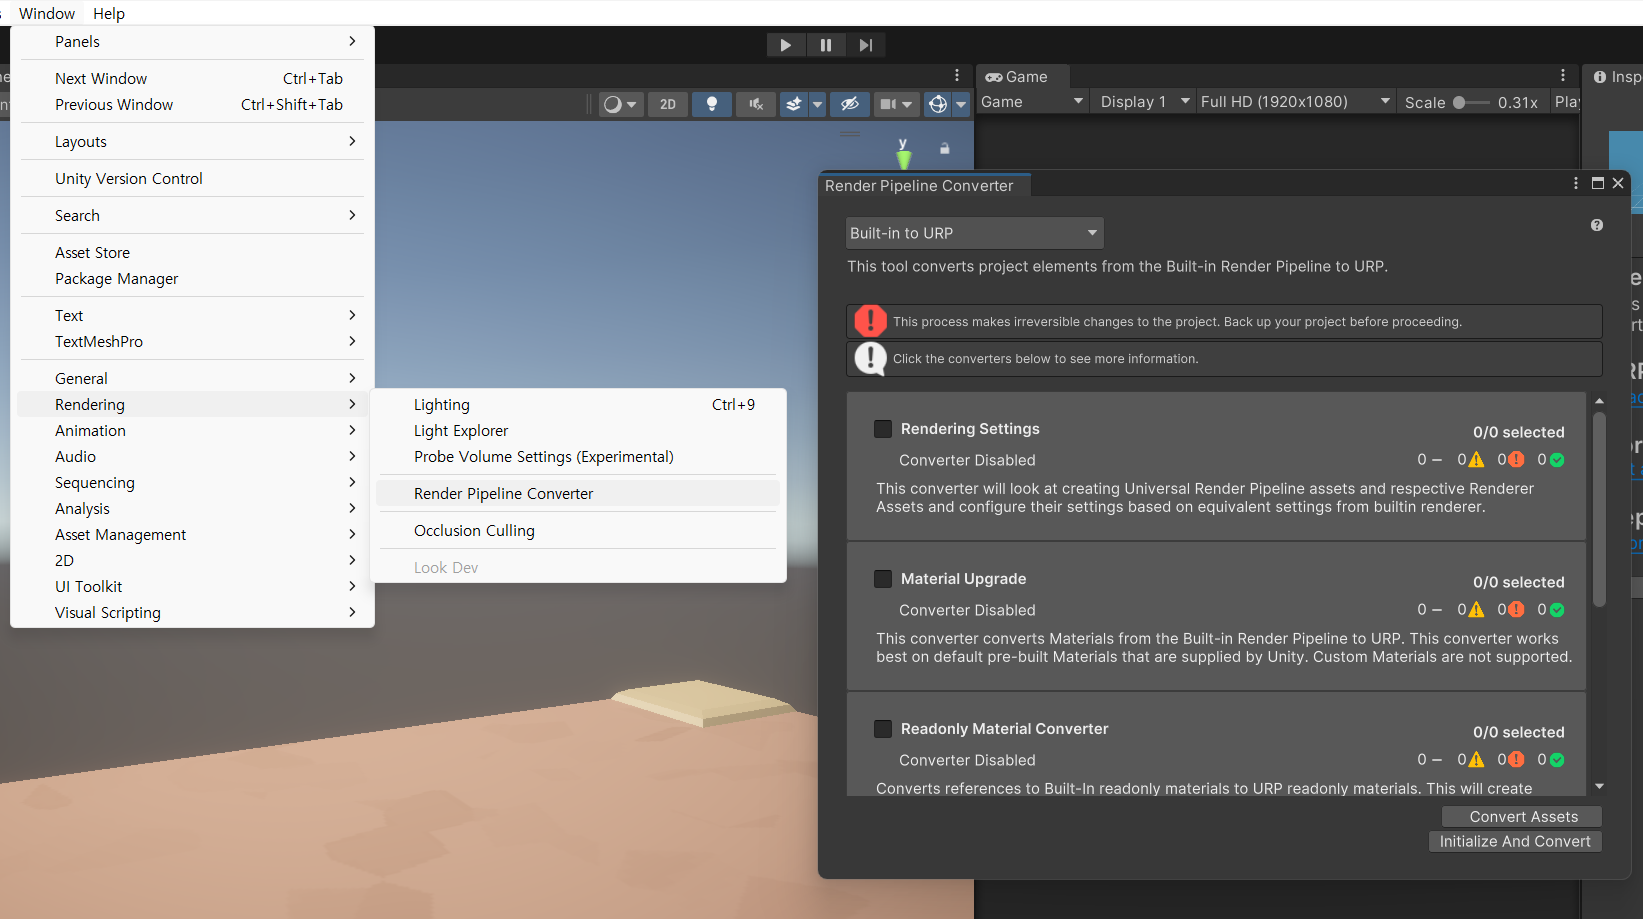Click Rendering Settings warning count icon
1643x919 pixels.
pyautogui.click(x=1476, y=460)
